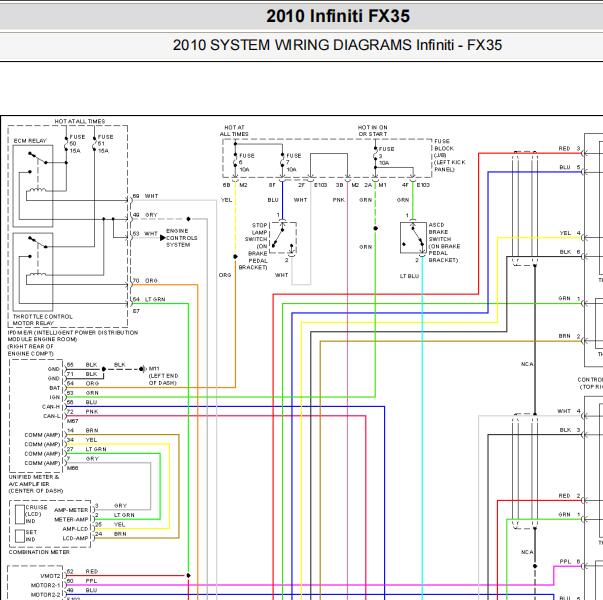Click the "COMBINATION METER" label
Screen dimensions: 603x600
pyautogui.click(x=39, y=552)
